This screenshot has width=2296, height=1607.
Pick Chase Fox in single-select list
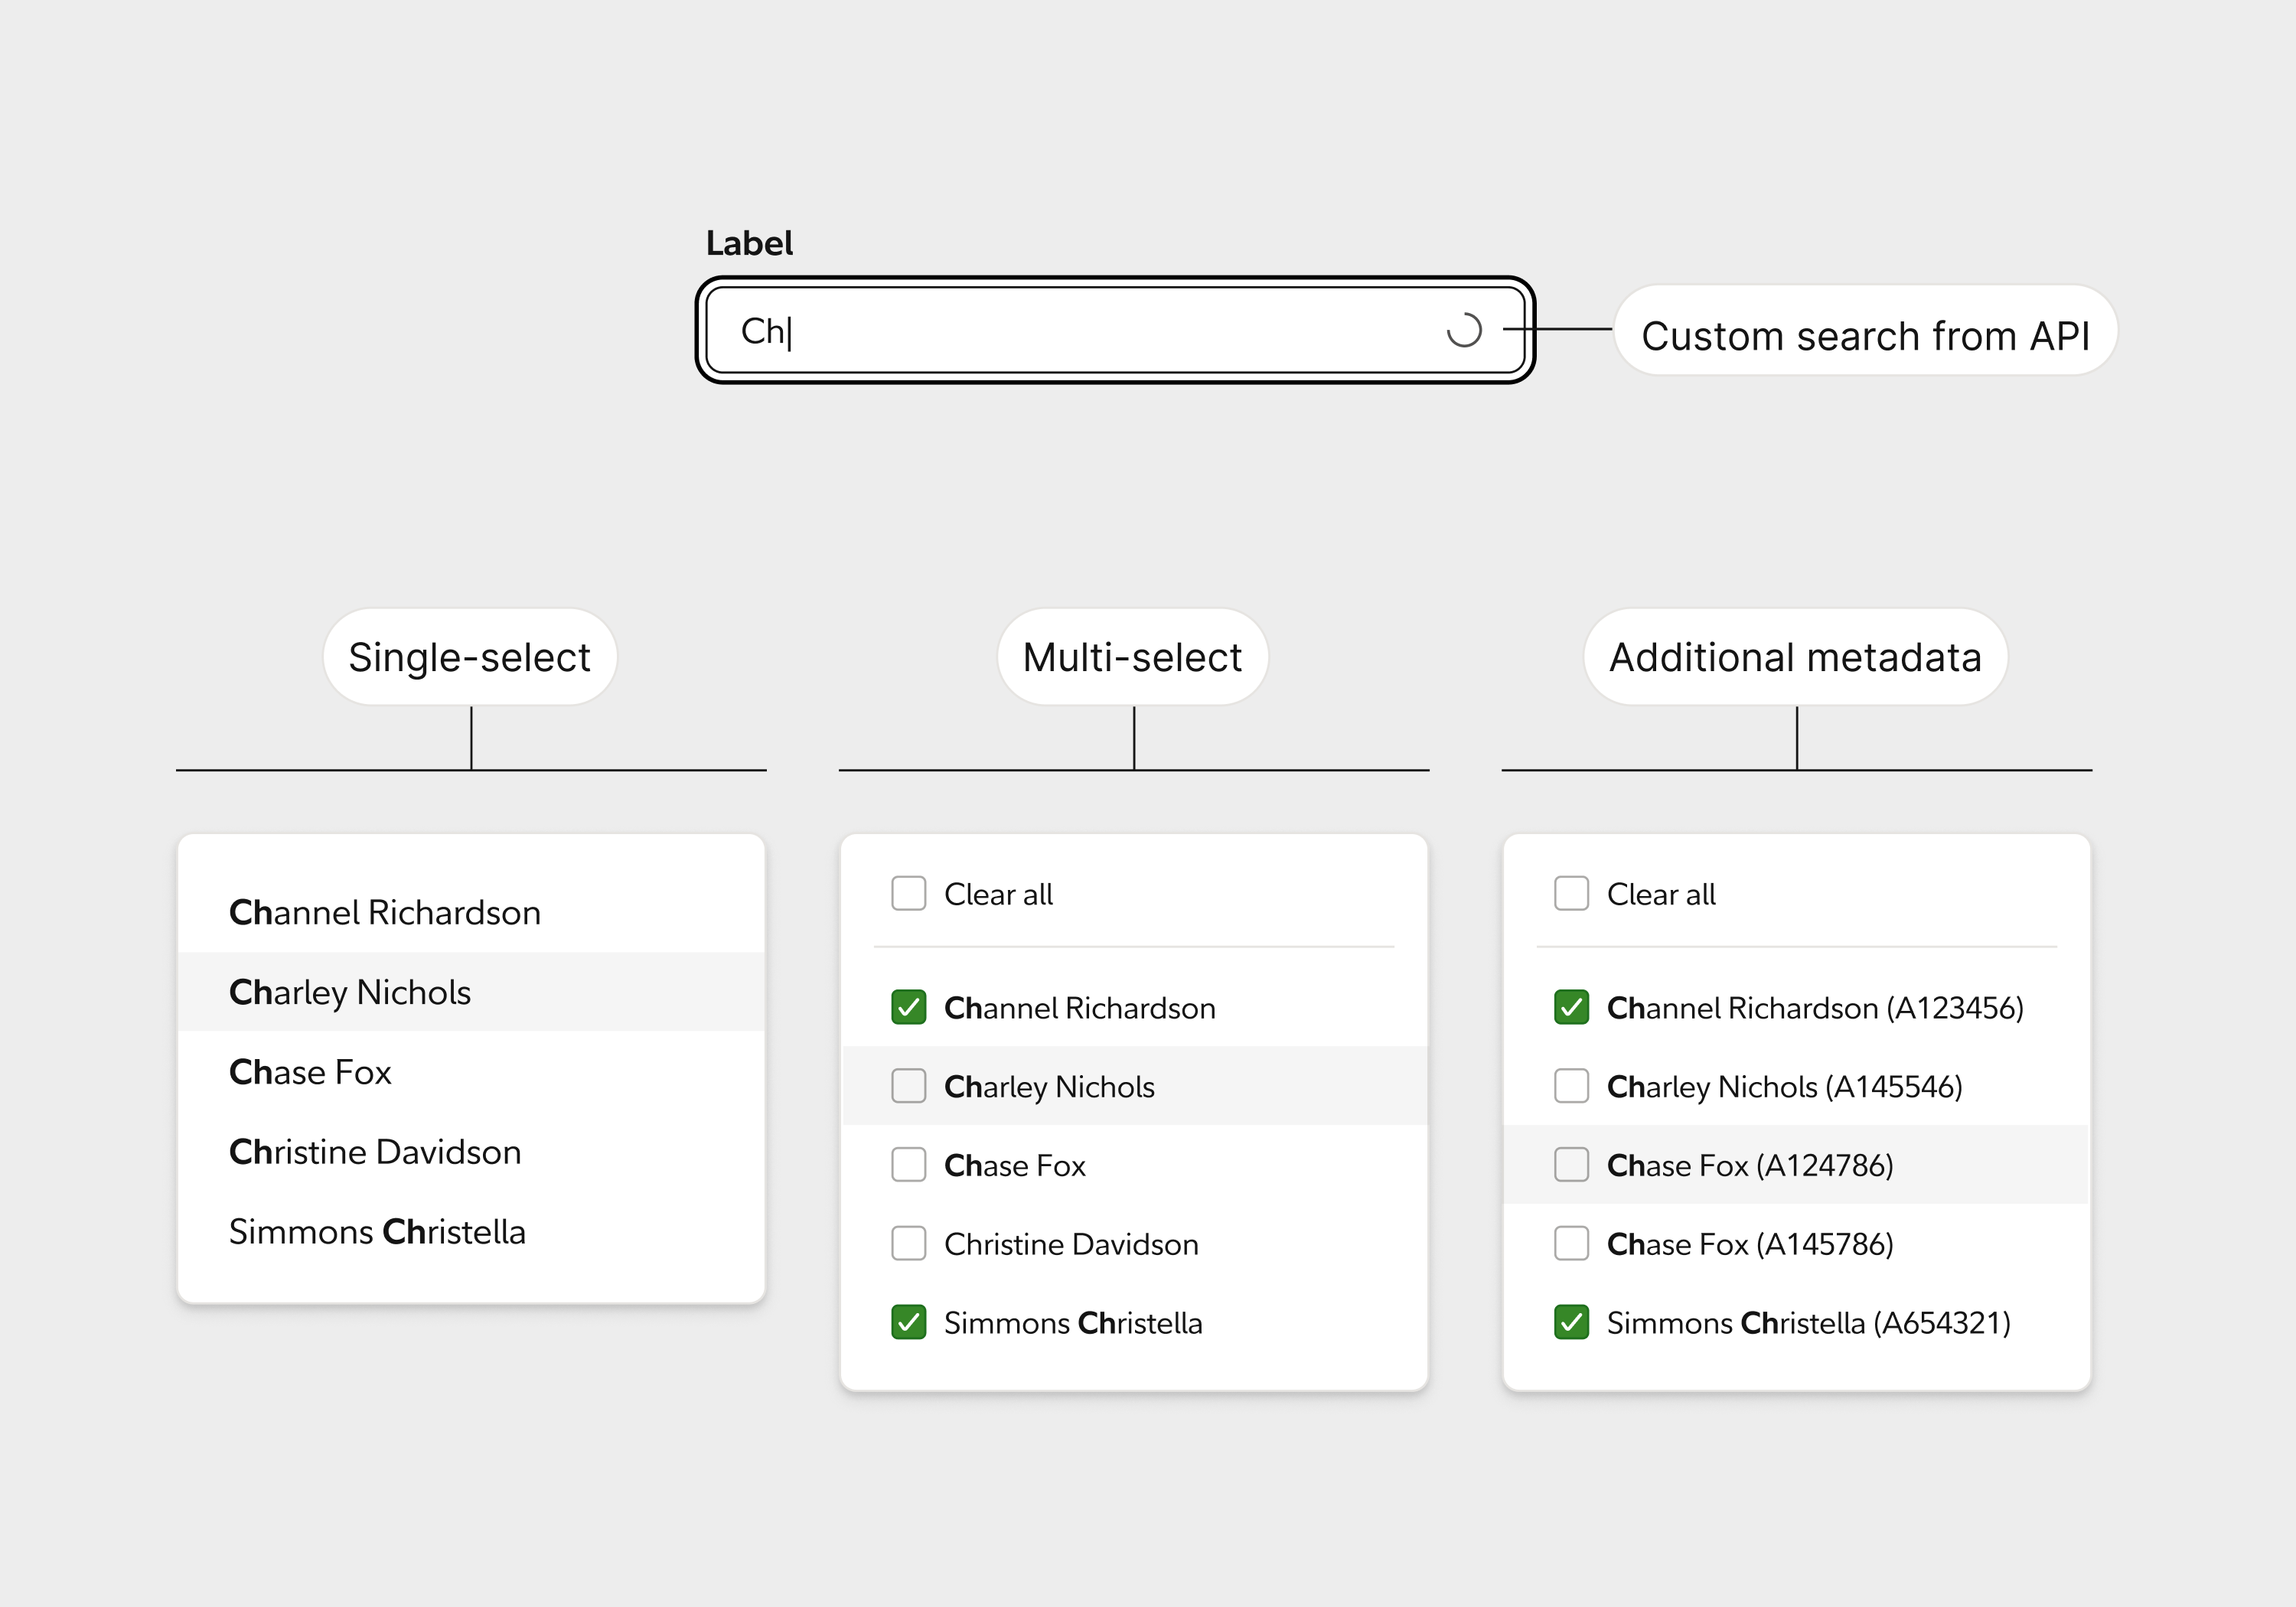[310, 1072]
